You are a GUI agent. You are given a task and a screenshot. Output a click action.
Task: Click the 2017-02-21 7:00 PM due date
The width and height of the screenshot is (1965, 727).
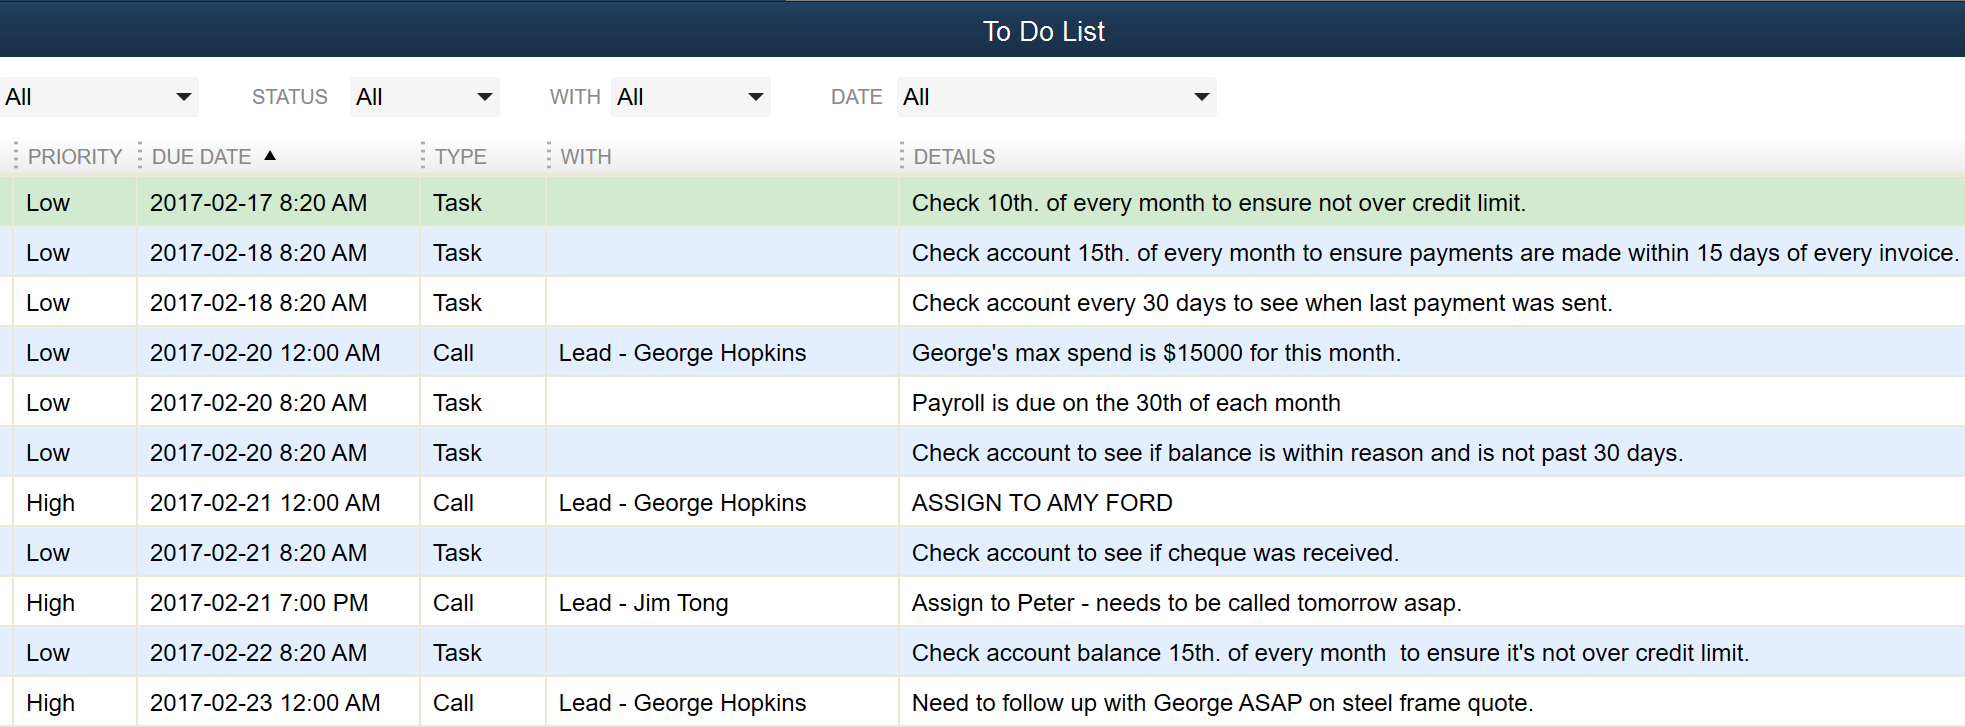(259, 603)
